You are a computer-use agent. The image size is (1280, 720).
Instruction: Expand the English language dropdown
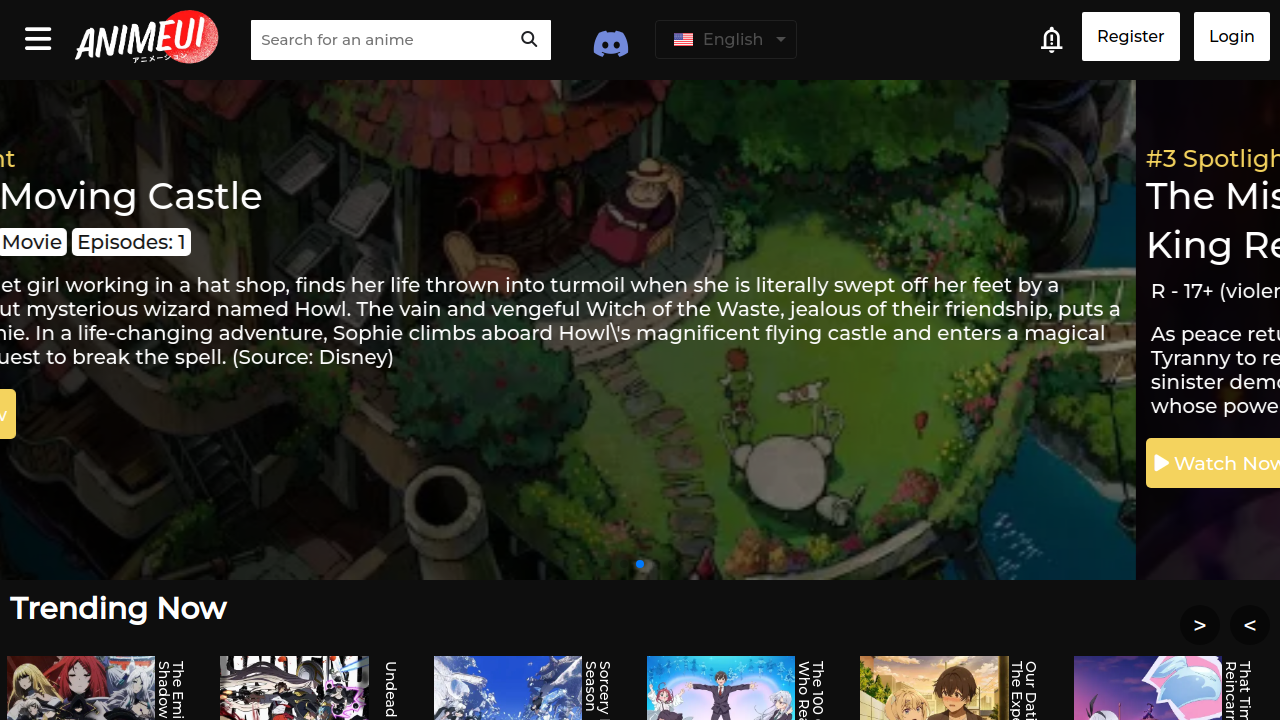(726, 40)
